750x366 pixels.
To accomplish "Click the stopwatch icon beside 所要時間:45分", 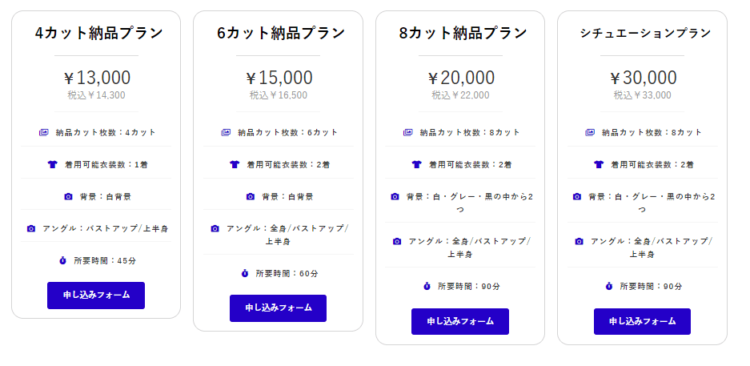I will (x=63, y=261).
